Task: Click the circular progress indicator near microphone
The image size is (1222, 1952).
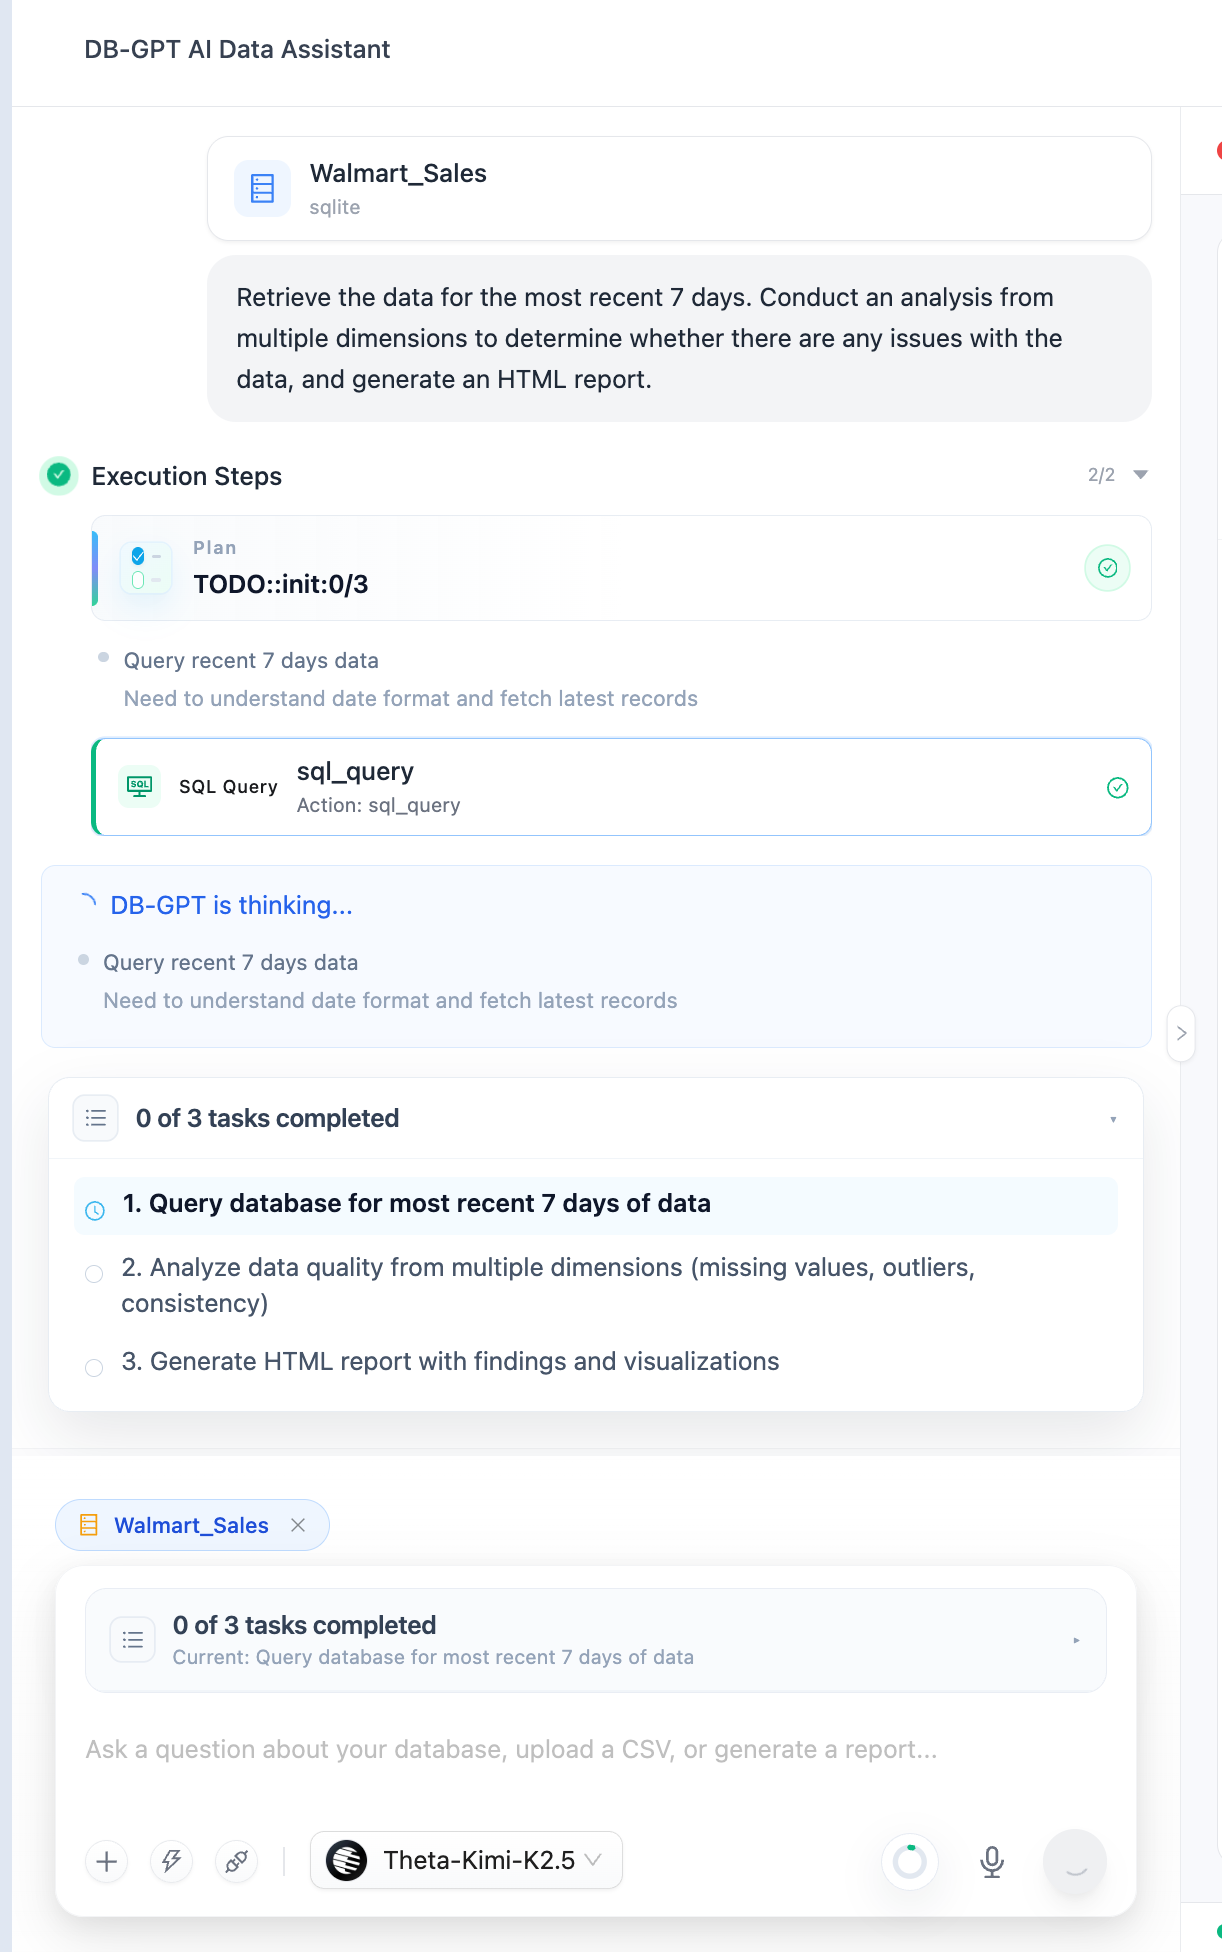Action: click(910, 1861)
